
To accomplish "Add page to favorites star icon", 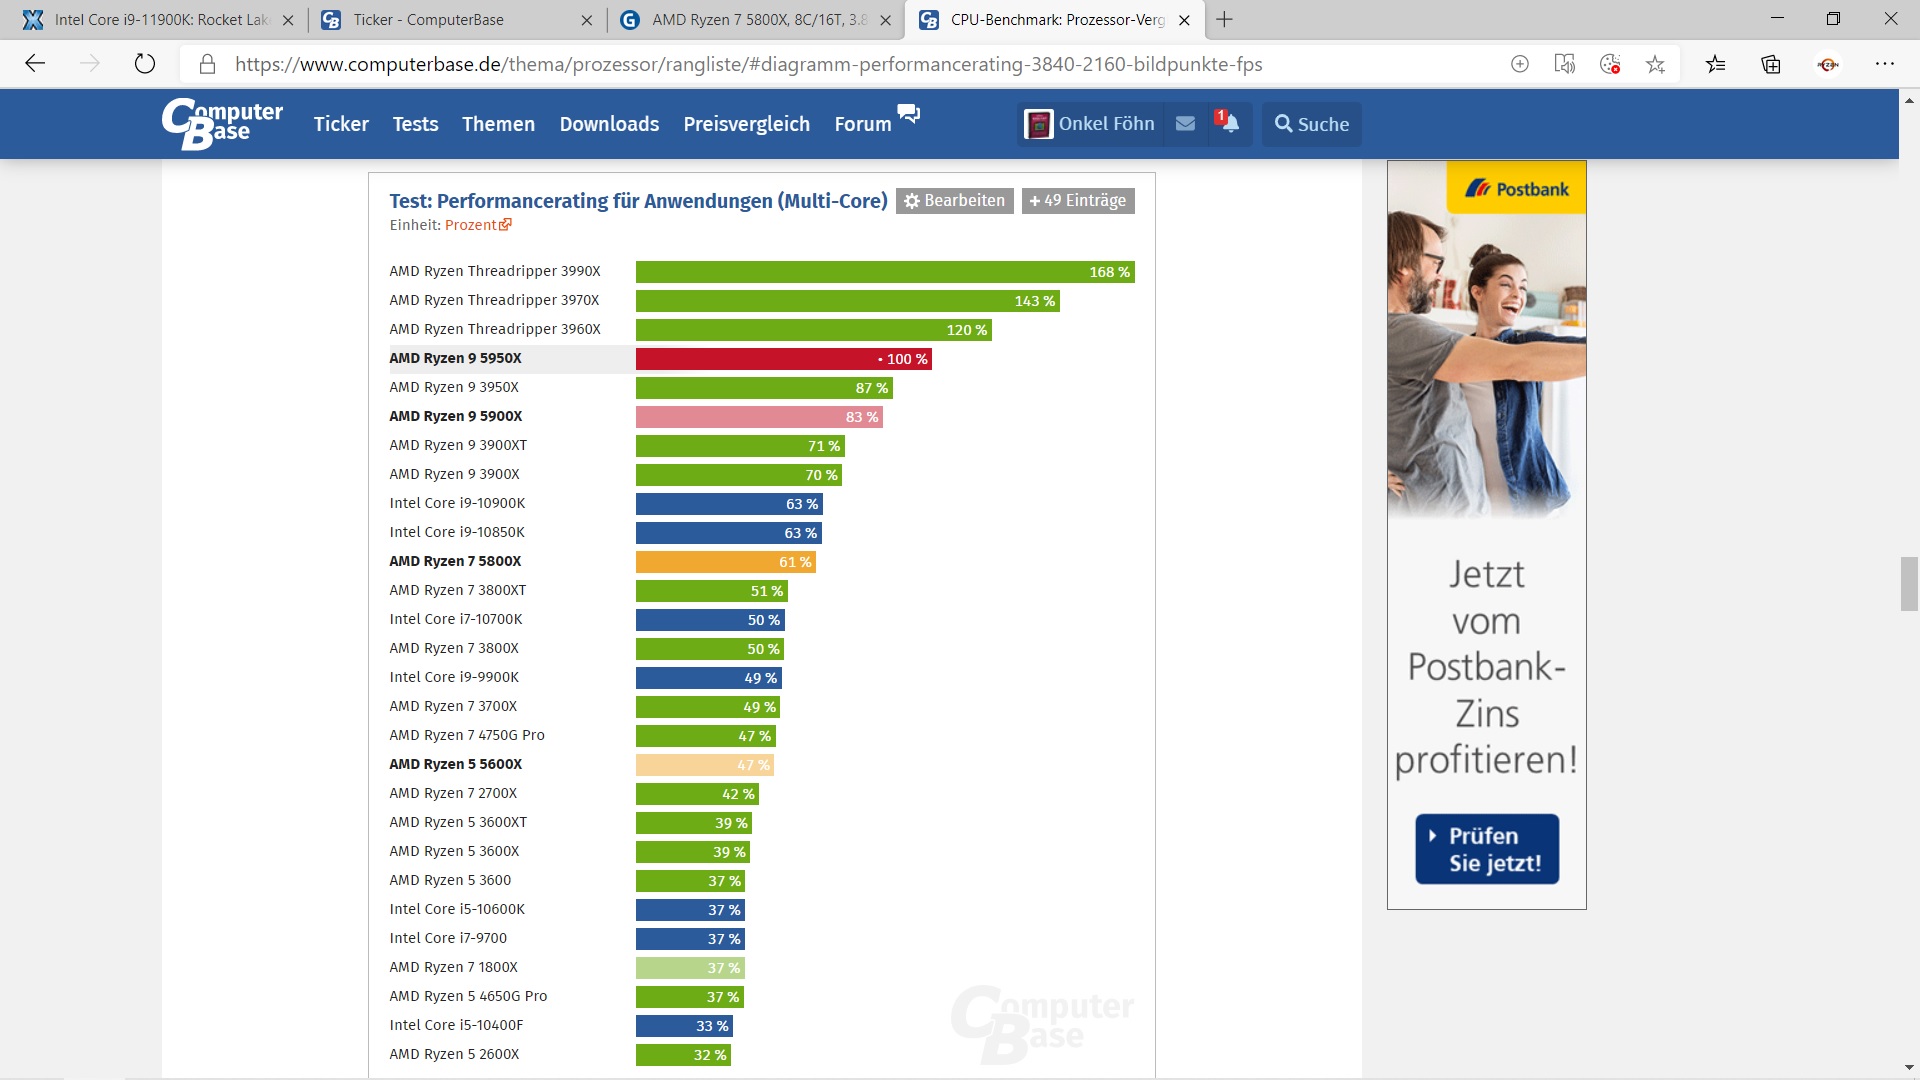I will click(1656, 65).
